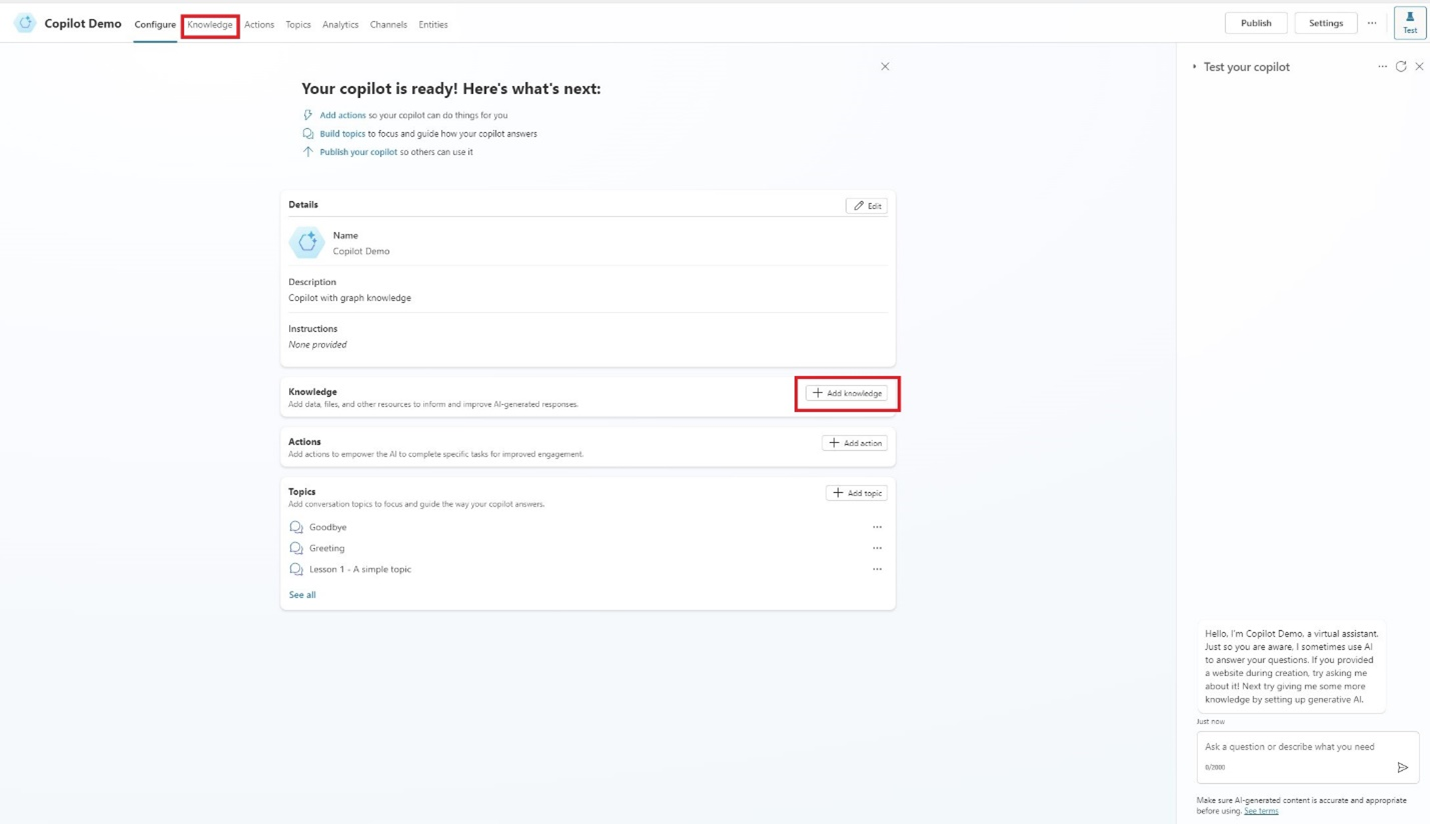The height and width of the screenshot is (824, 1430).
Task: Open the See terms link
Action: 1261,811
